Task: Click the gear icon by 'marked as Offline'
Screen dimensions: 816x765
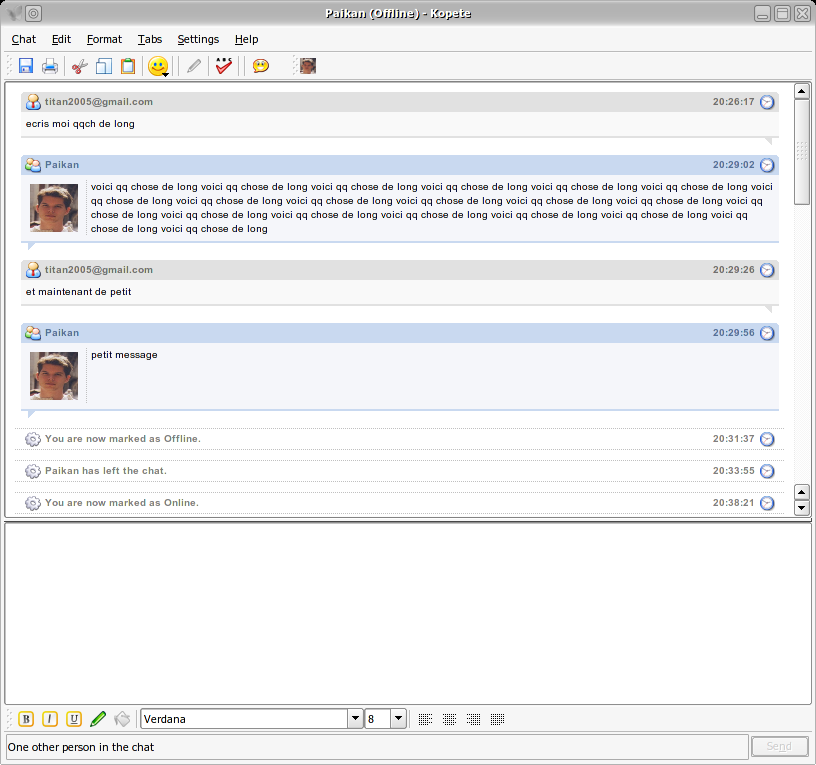Action: 33,439
